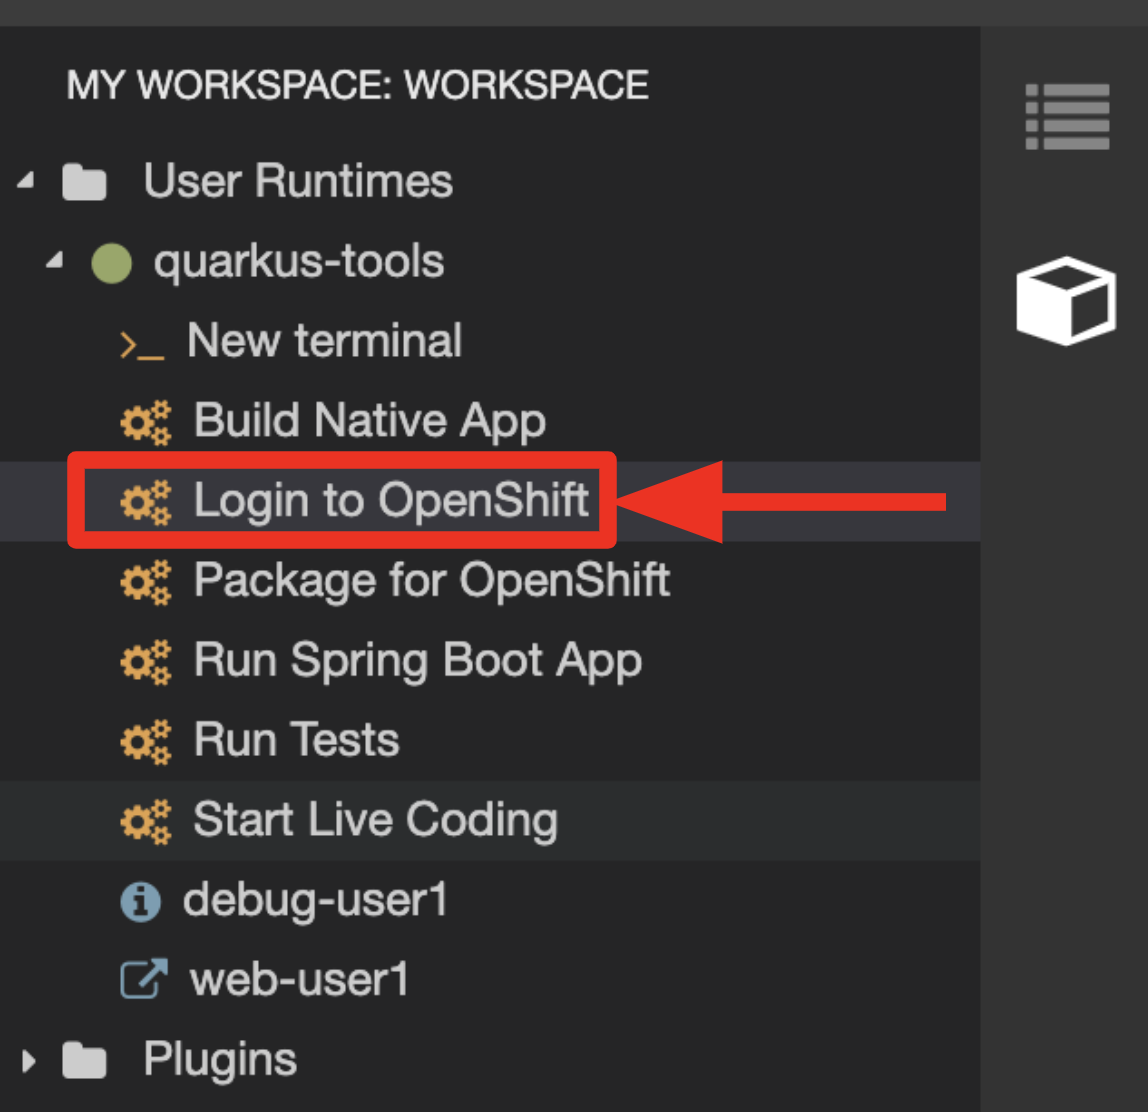
Task: Click the gear icon beside Build Native App
Action: point(150,421)
